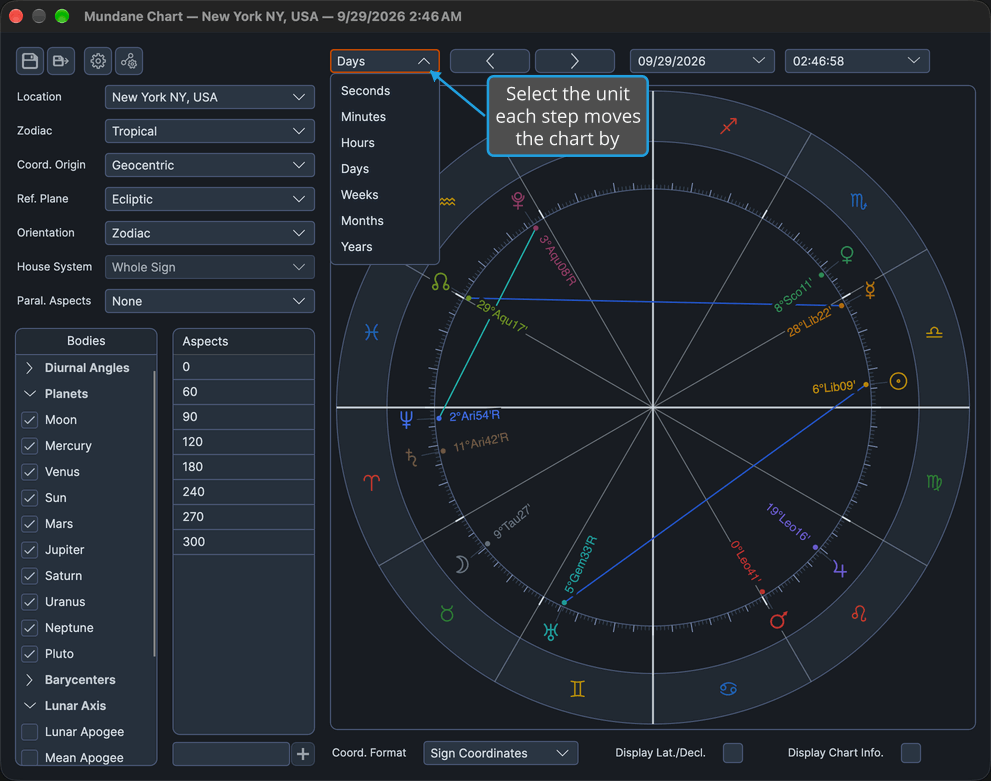Collapse the Lunar Axis group
Viewport: 991px width, 781px height.
point(29,706)
